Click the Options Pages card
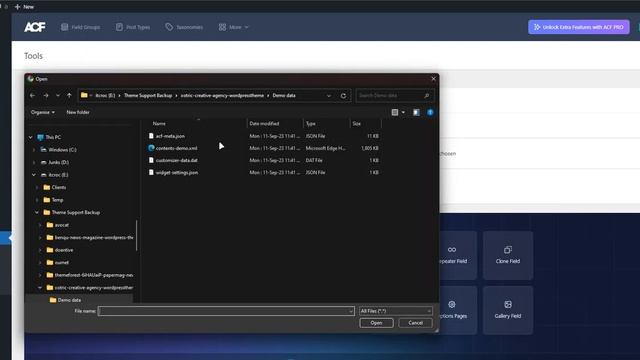Viewport: 640px width, 360px height. point(458,310)
